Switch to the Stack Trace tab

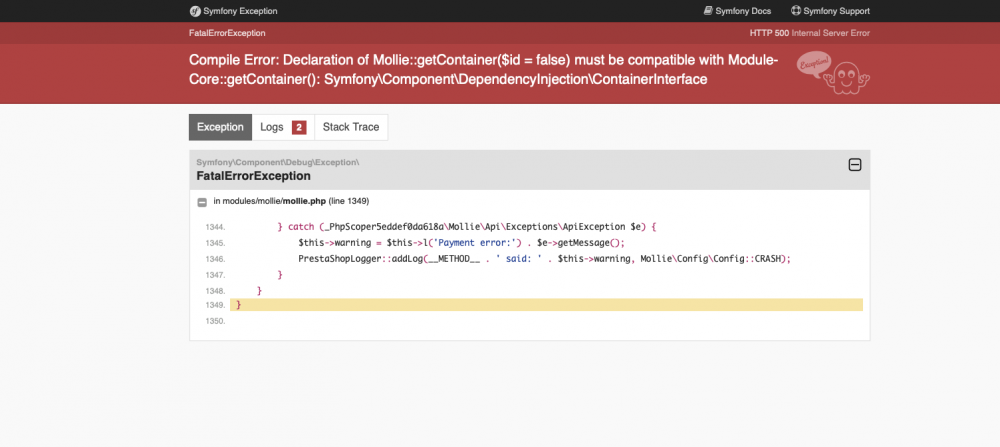pyautogui.click(x=351, y=127)
